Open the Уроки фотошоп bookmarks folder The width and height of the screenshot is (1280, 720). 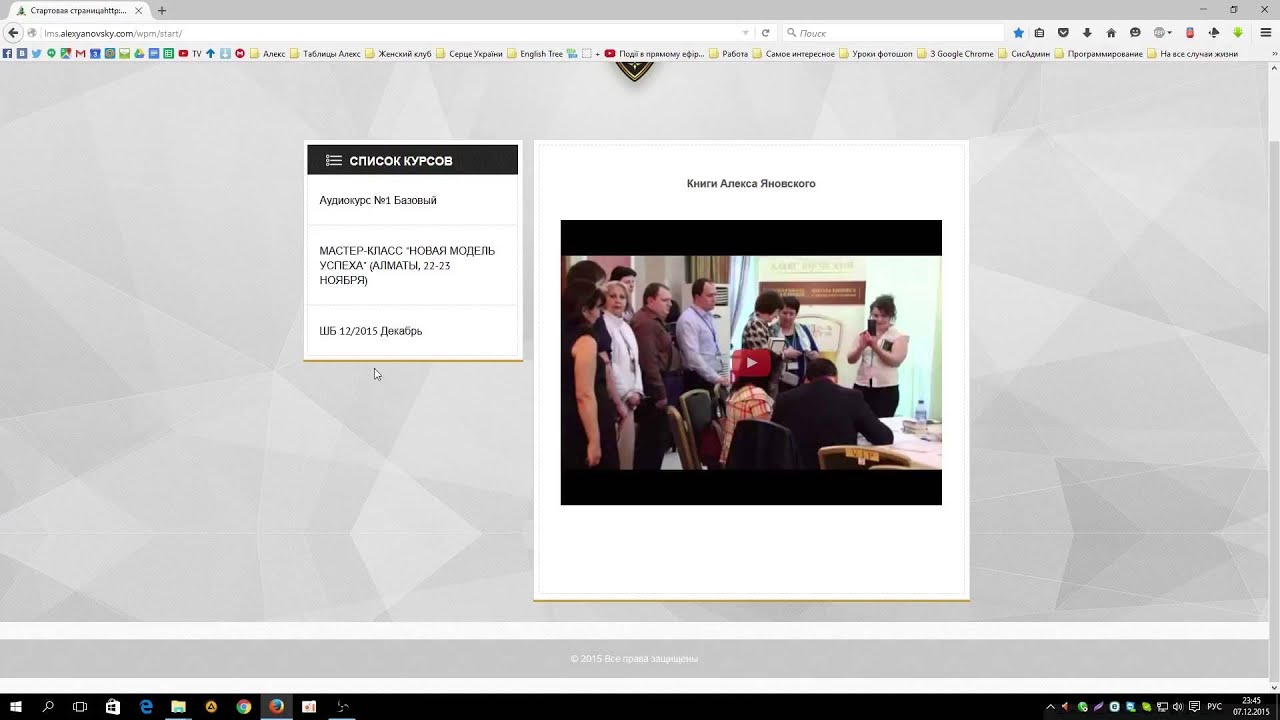pyautogui.click(x=876, y=54)
